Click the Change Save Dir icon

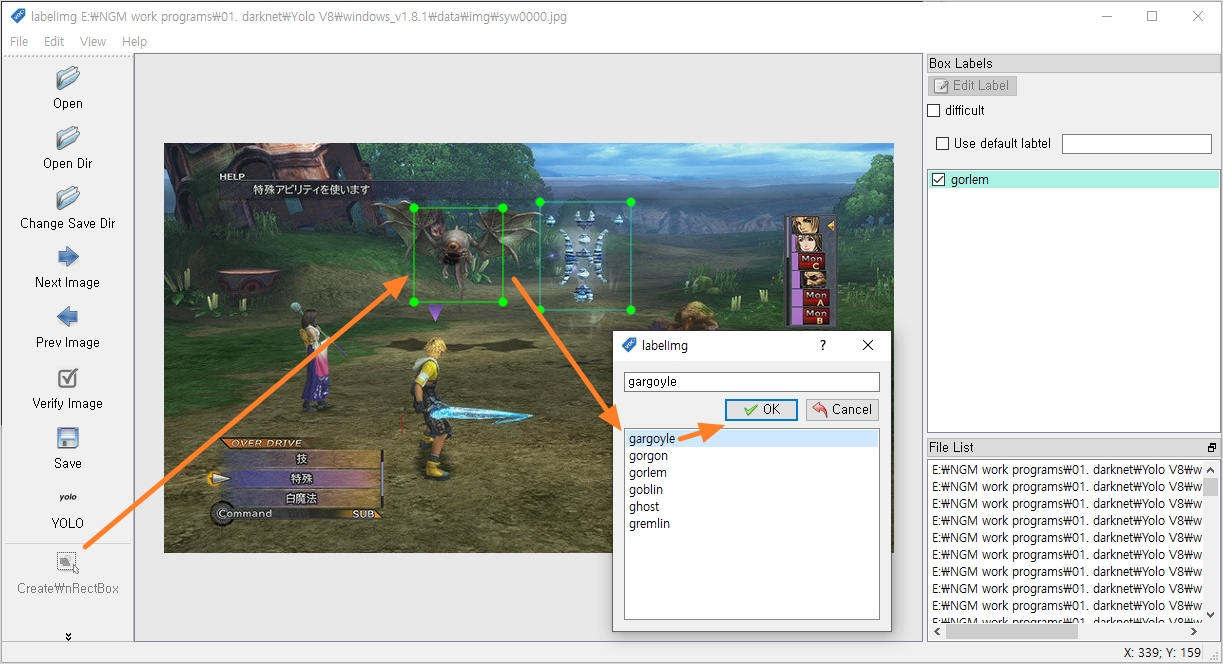[68, 198]
